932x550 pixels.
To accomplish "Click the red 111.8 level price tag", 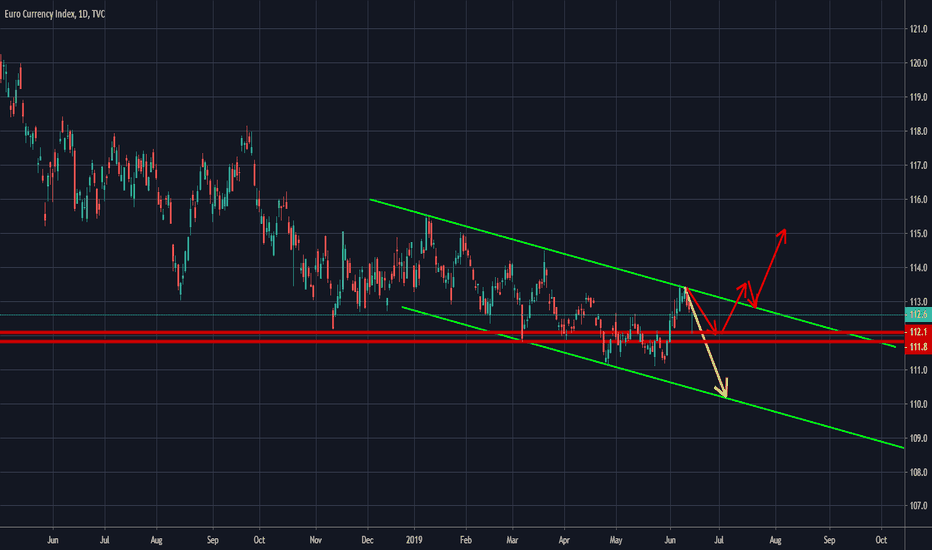I will [918, 347].
